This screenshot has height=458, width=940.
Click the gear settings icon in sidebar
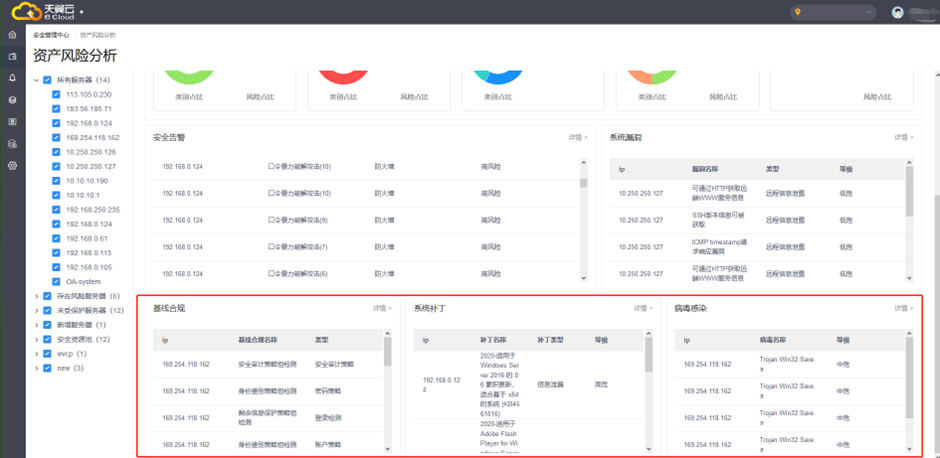click(12, 165)
